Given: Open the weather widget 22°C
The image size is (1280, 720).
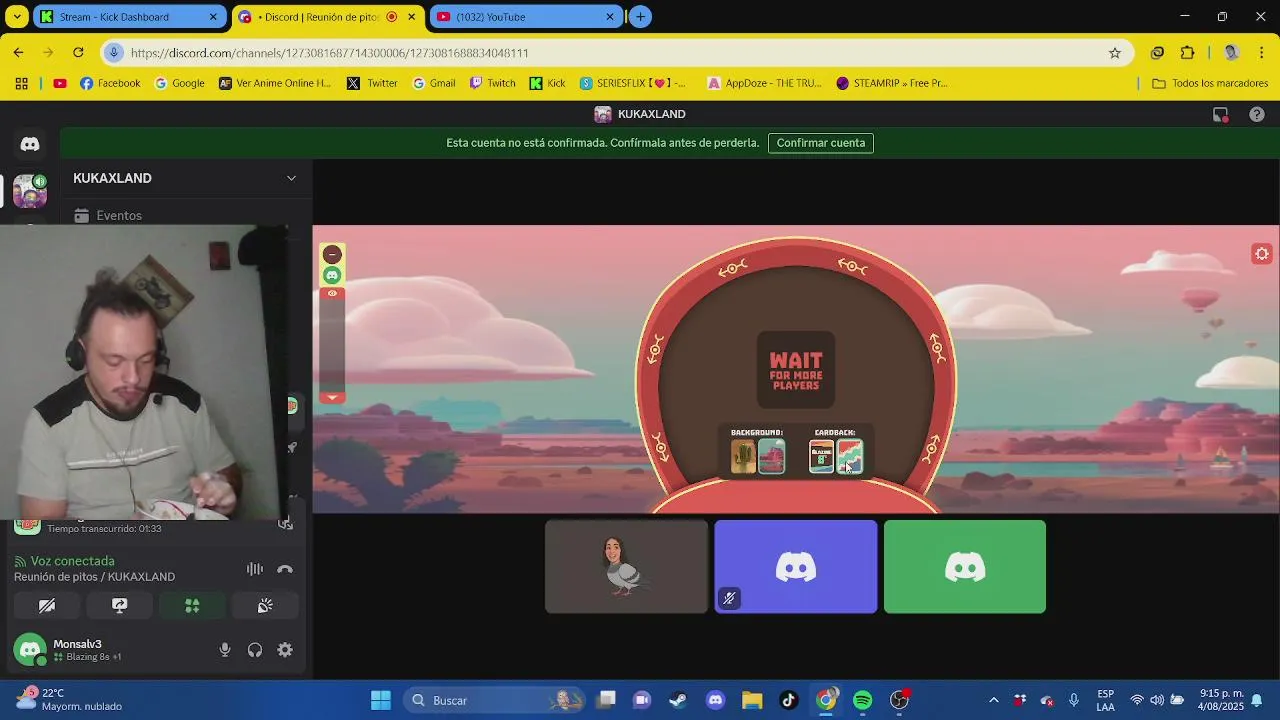Looking at the screenshot, I should tap(70, 700).
